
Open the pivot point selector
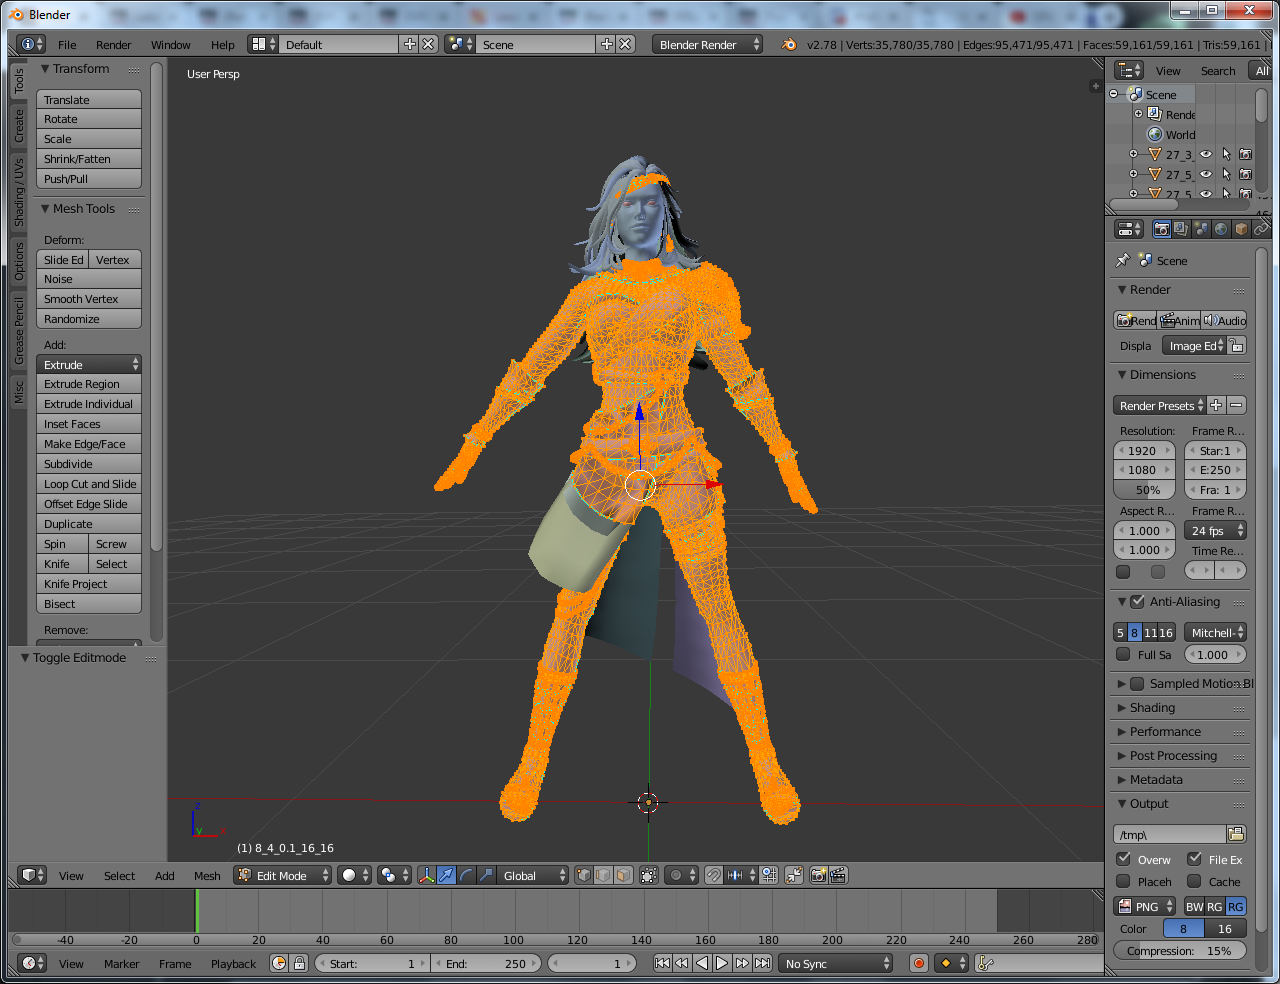pyautogui.click(x=395, y=875)
